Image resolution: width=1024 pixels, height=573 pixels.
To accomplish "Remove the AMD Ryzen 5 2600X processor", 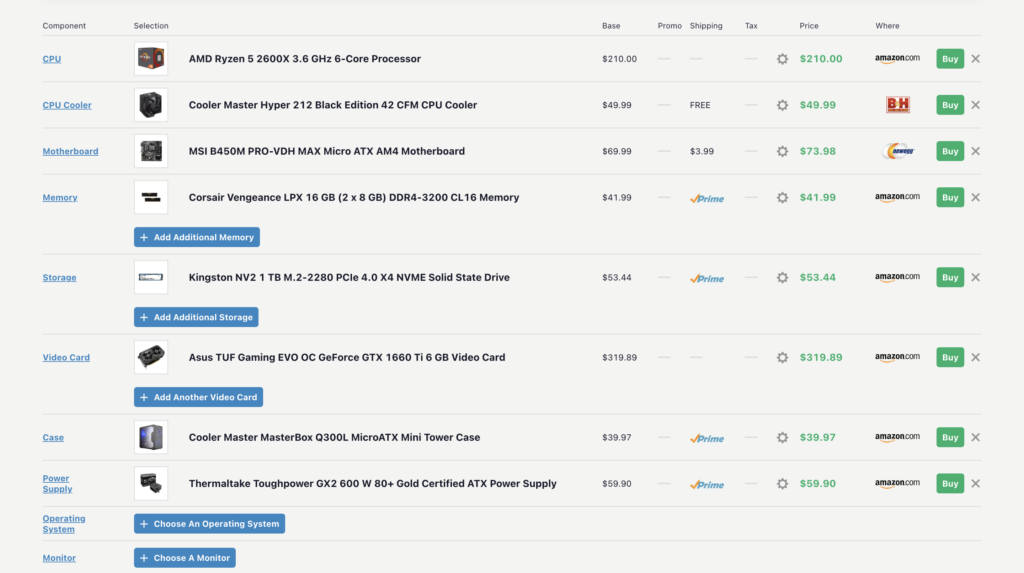I will pyautogui.click(x=976, y=59).
